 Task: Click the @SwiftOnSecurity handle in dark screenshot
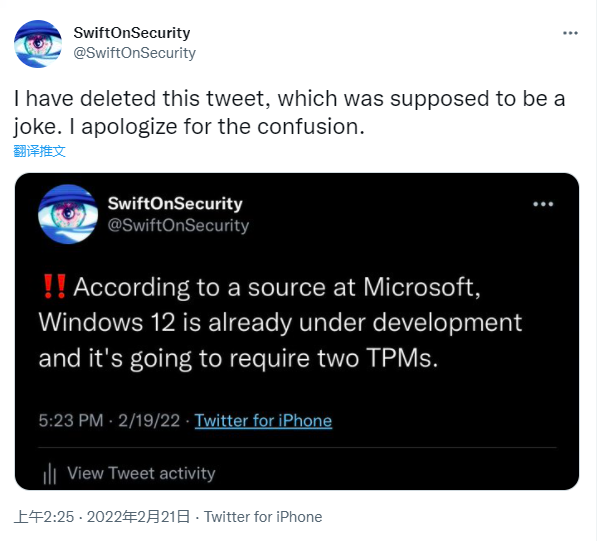(177, 225)
